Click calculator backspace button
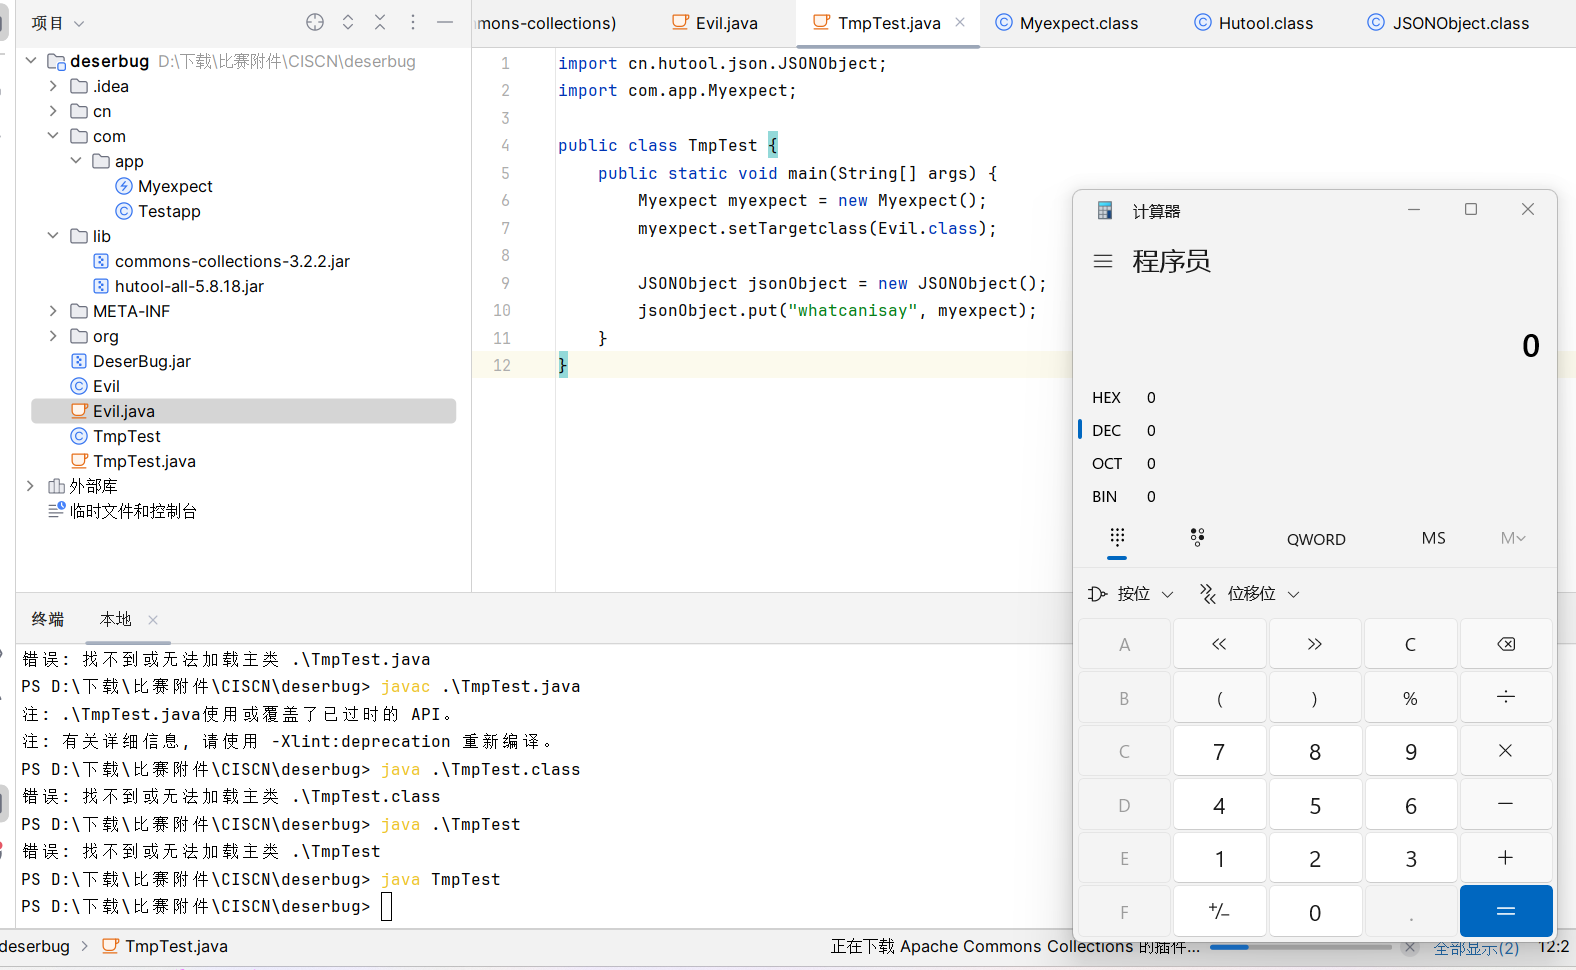The image size is (1576, 970). point(1506,644)
